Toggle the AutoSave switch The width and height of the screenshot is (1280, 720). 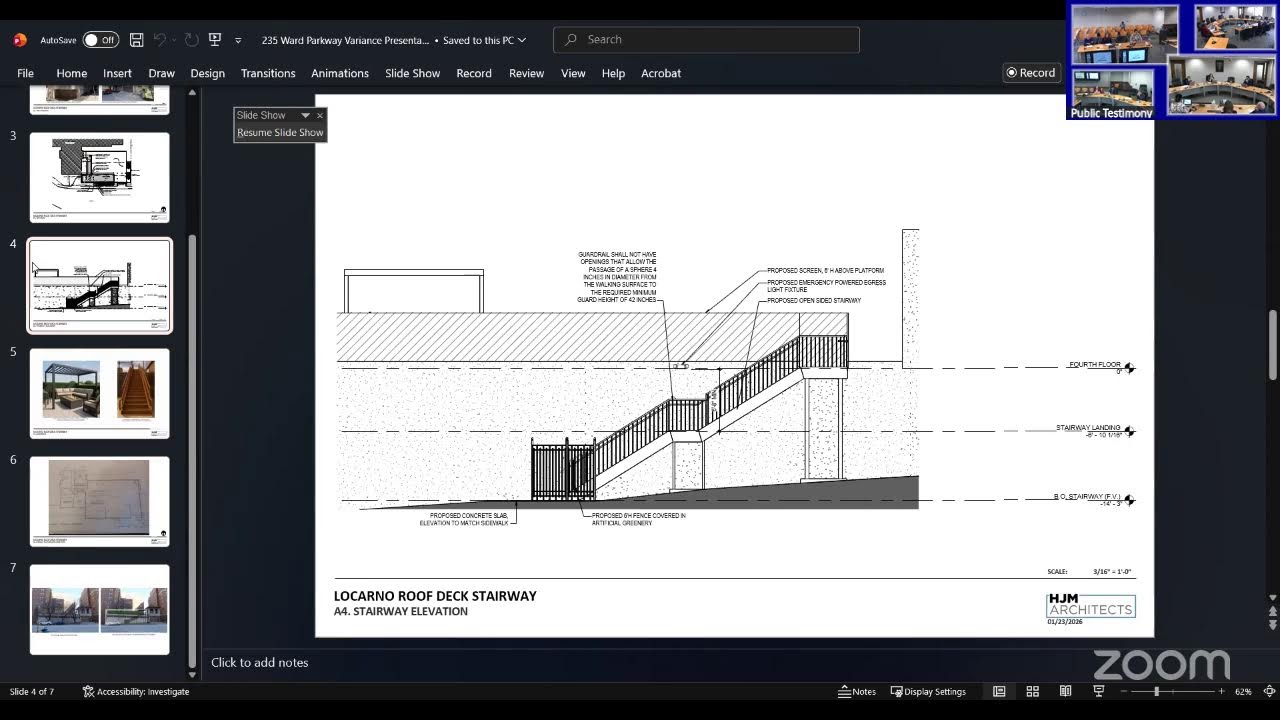click(x=100, y=40)
